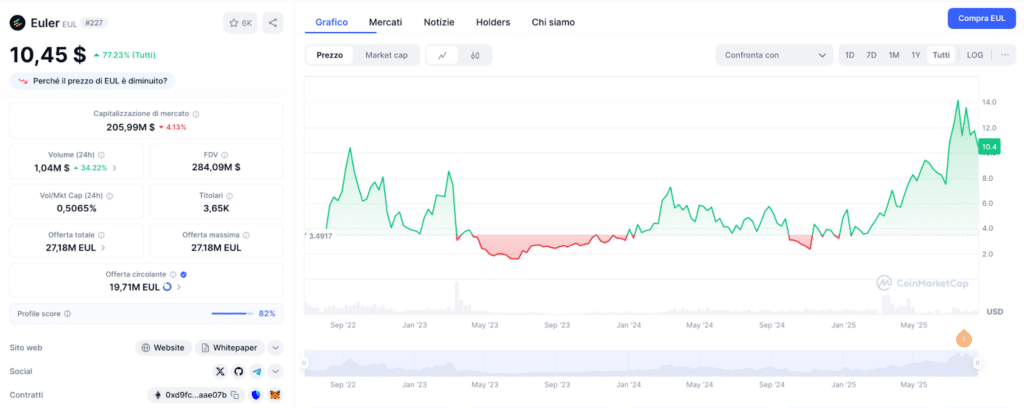Click Perché il prezzo di EUL è diminuito
The image size is (1024, 408).
[x=92, y=81]
